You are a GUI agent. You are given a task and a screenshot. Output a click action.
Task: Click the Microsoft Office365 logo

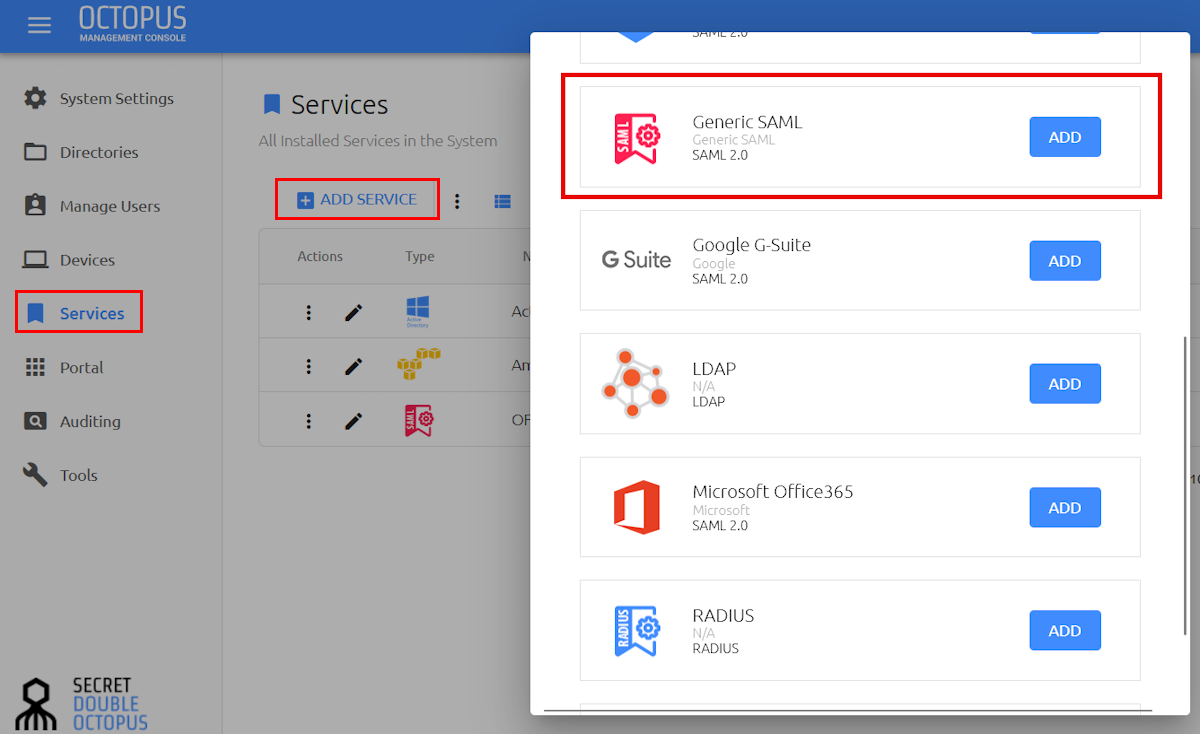point(637,507)
